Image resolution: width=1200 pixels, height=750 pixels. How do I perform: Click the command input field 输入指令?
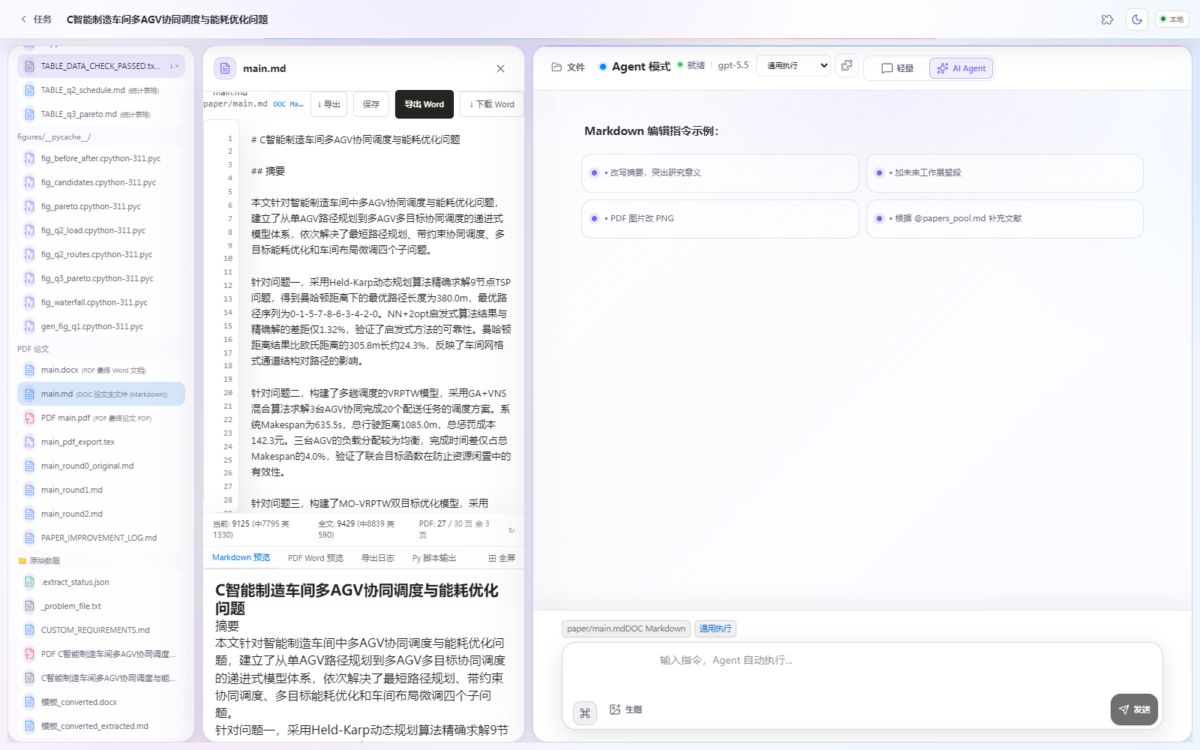[x=862, y=660]
